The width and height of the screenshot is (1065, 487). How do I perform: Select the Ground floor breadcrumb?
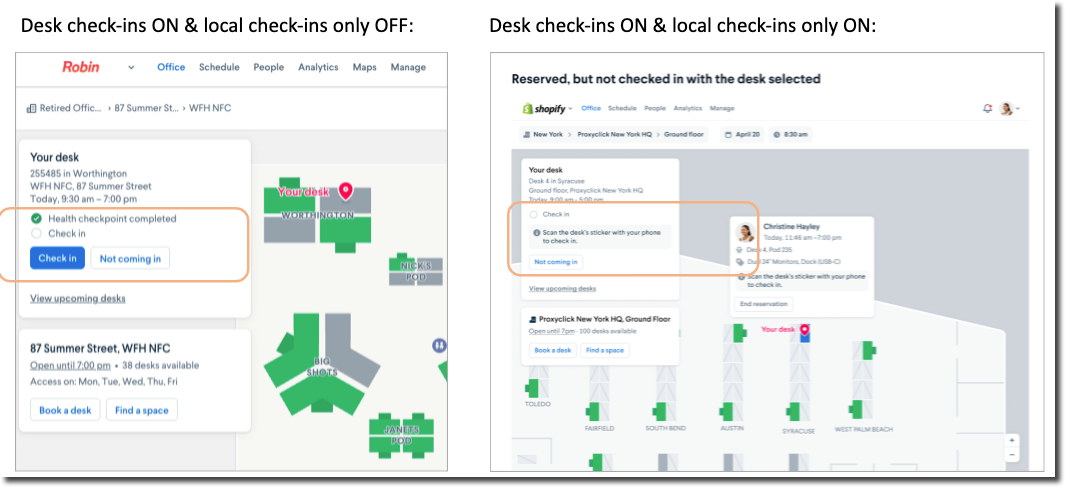(x=682, y=134)
